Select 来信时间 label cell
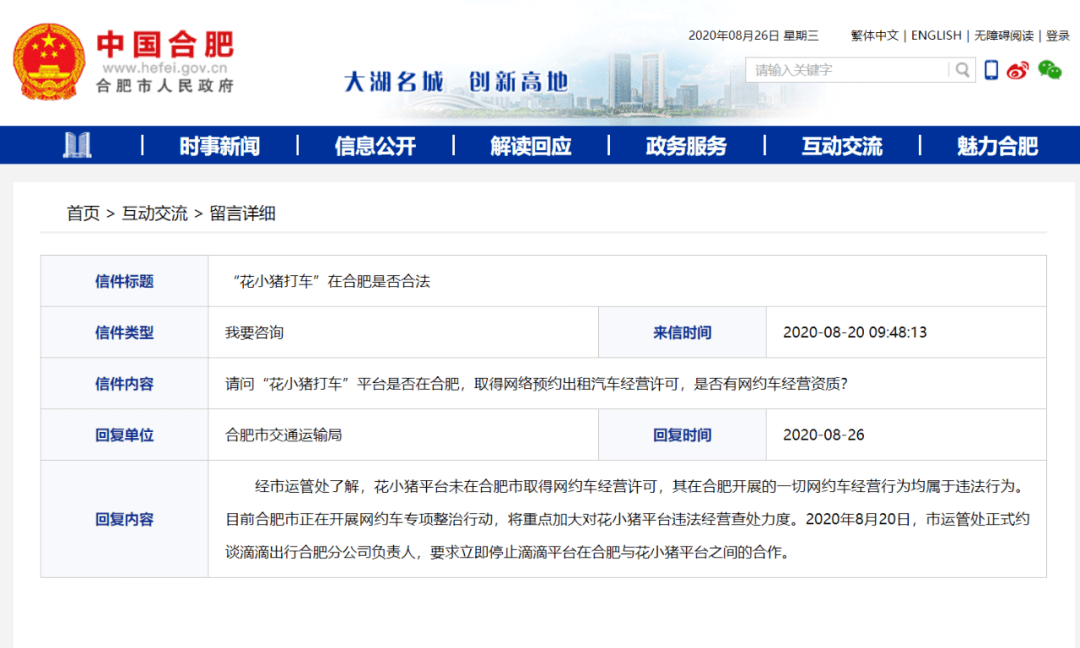 click(682, 333)
